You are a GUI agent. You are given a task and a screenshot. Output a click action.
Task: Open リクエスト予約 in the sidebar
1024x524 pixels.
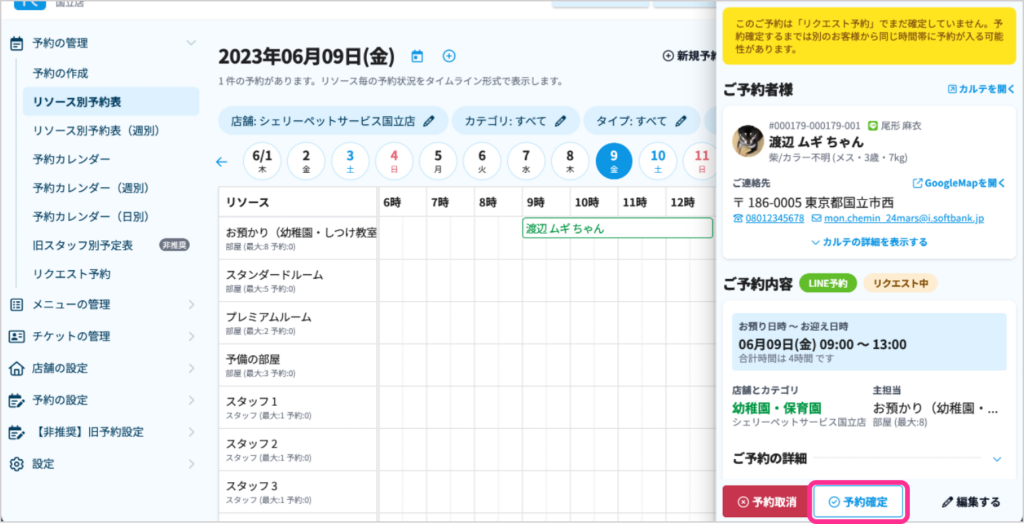(71, 273)
